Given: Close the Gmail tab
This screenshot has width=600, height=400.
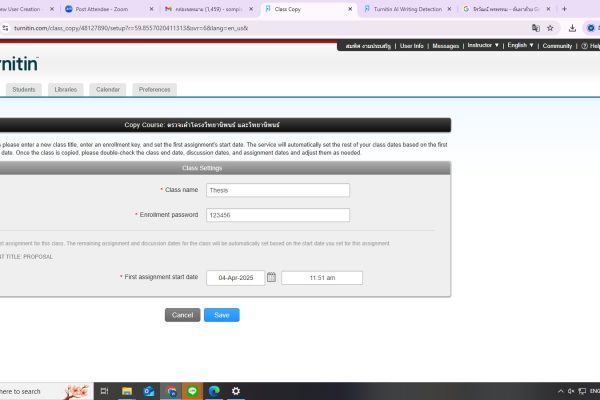Looking at the screenshot, I should 251,9.
